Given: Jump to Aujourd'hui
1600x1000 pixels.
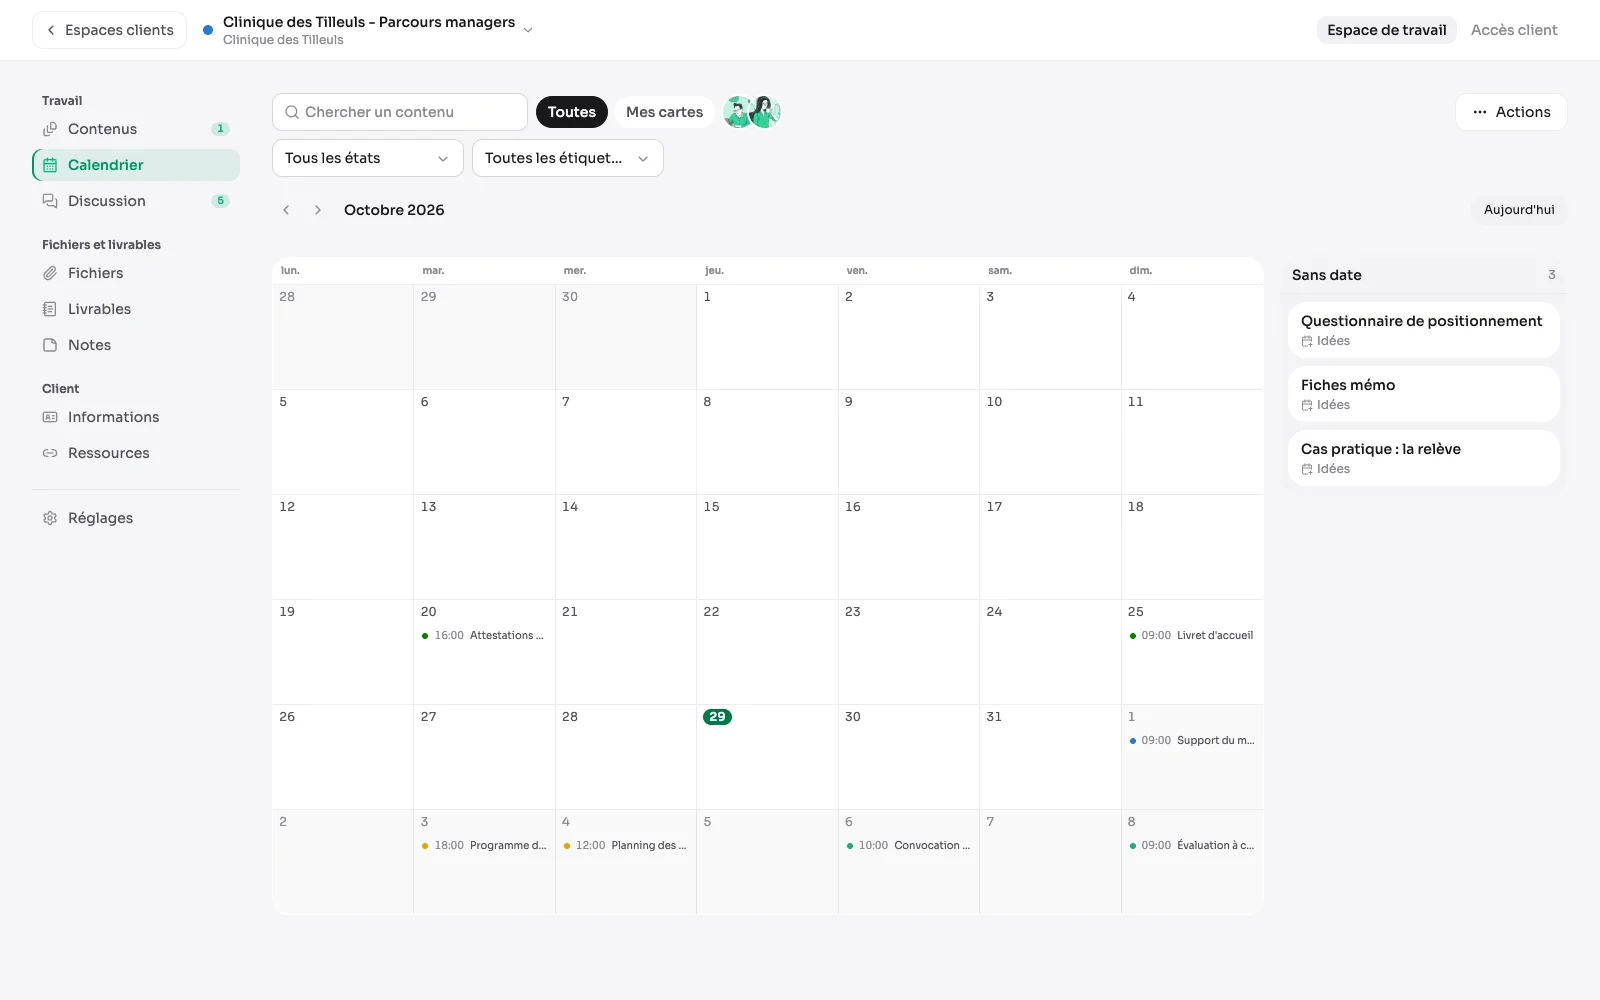Looking at the screenshot, I should 1519,210.
